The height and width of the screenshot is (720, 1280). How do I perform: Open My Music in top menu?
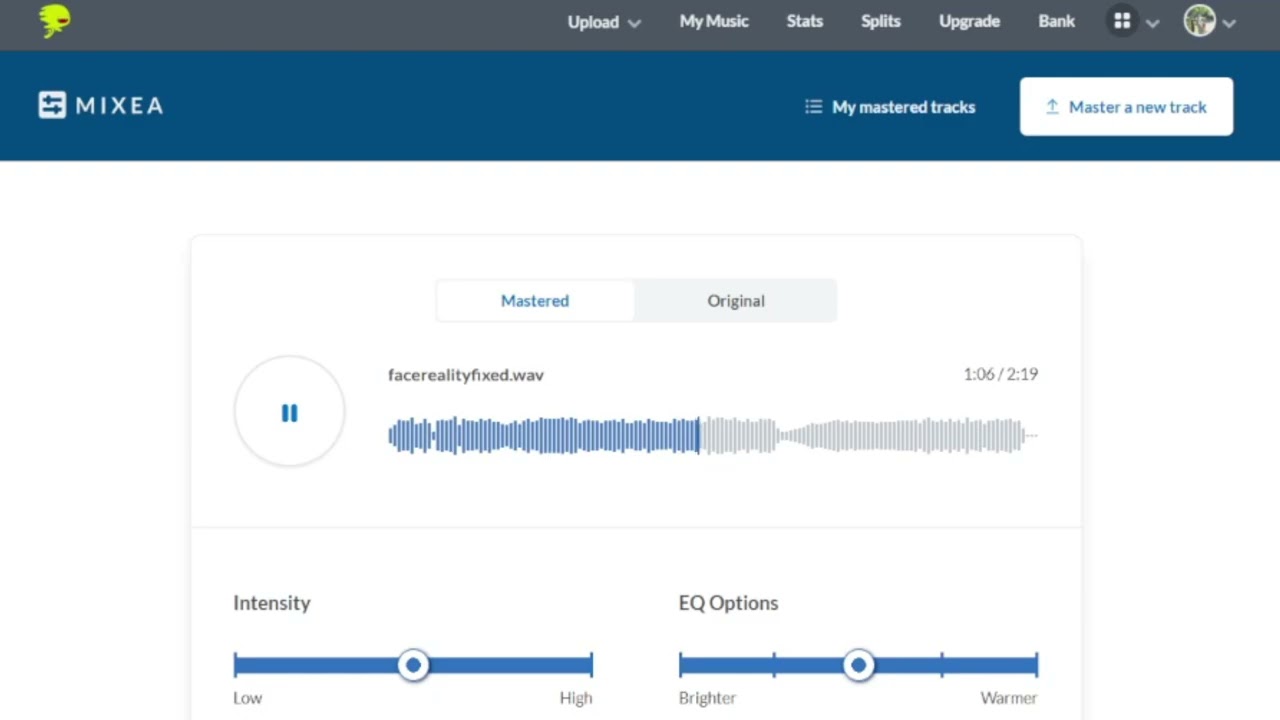714,21
